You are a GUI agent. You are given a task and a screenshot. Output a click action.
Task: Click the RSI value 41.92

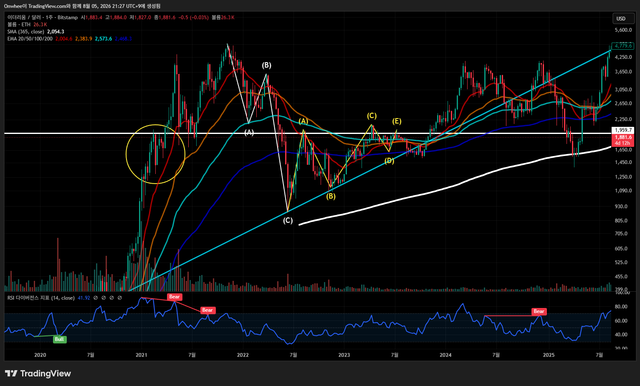[x=84, y=298]
